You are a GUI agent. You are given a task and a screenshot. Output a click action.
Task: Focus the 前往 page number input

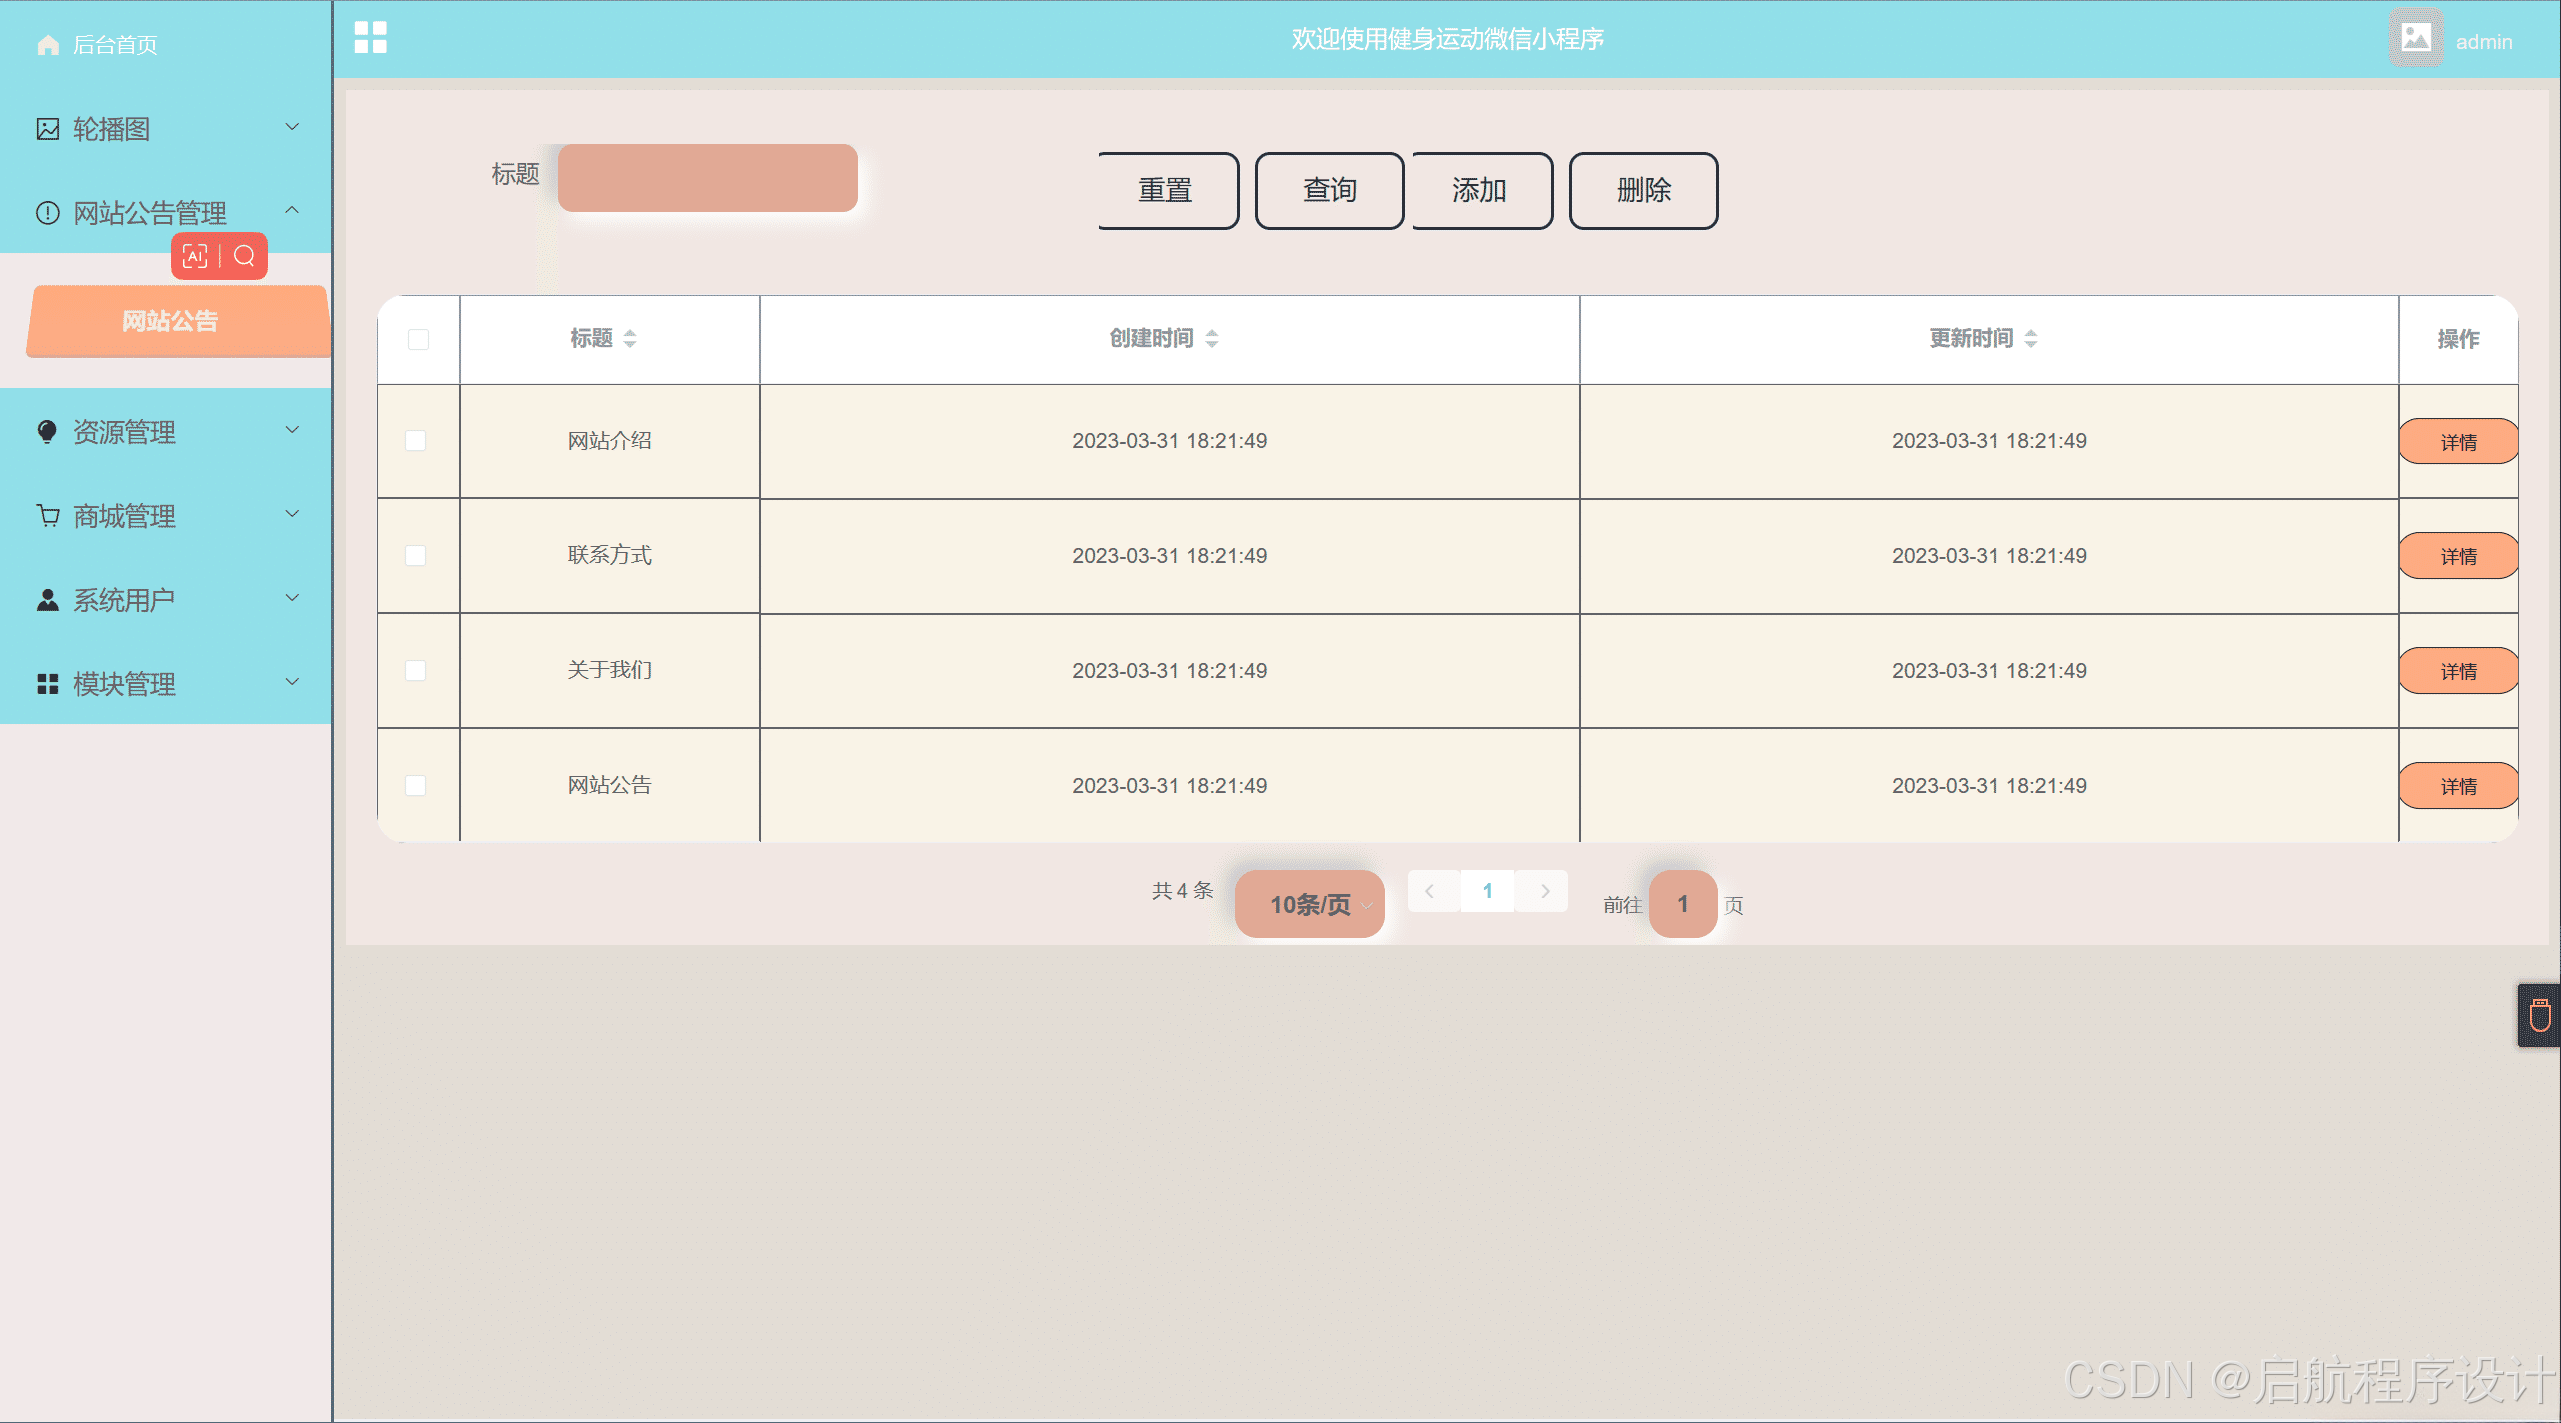coord(1683,904)
